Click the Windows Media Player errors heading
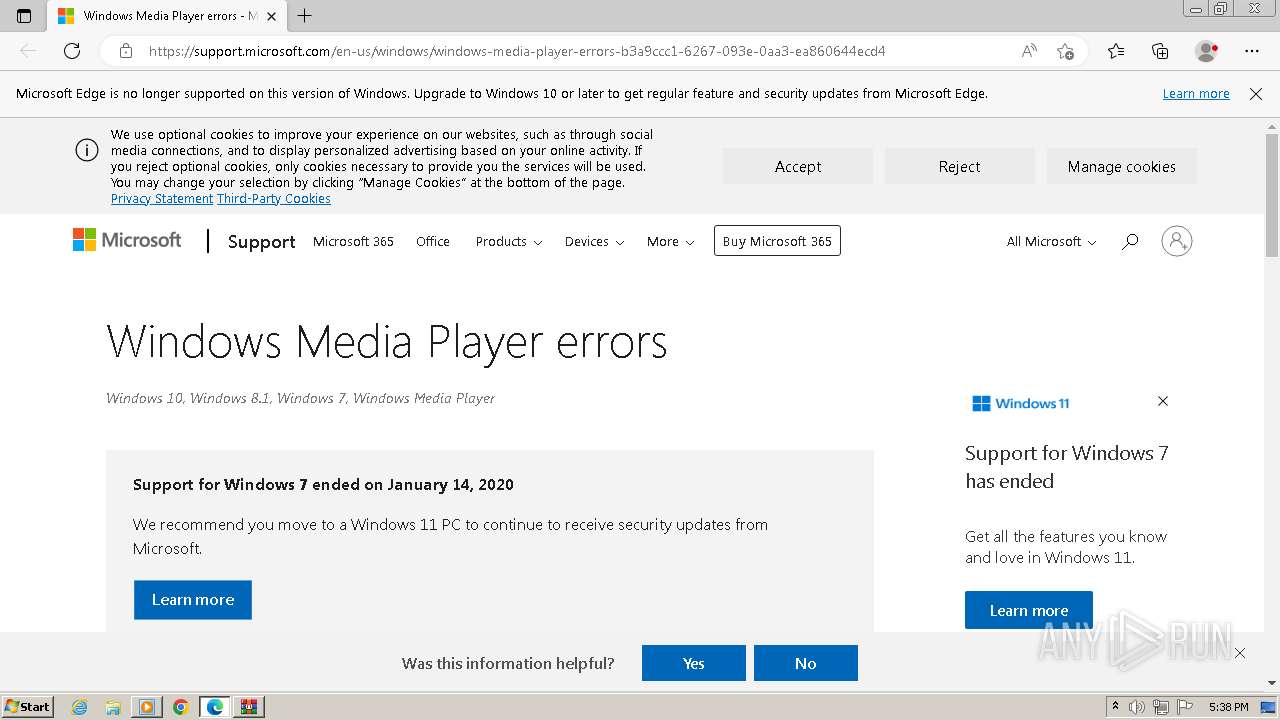The width and height of the screenshot is (1280, 720). coord(387,342)
